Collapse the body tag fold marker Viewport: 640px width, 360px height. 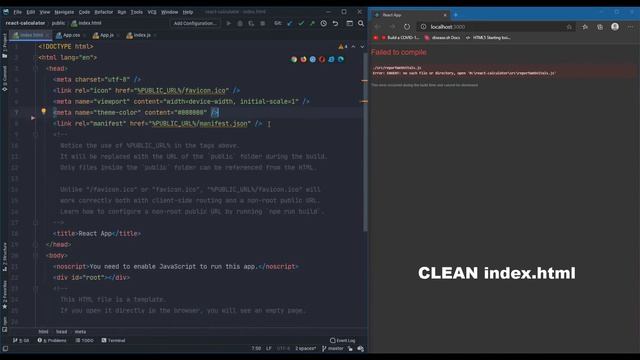(36, 256)
